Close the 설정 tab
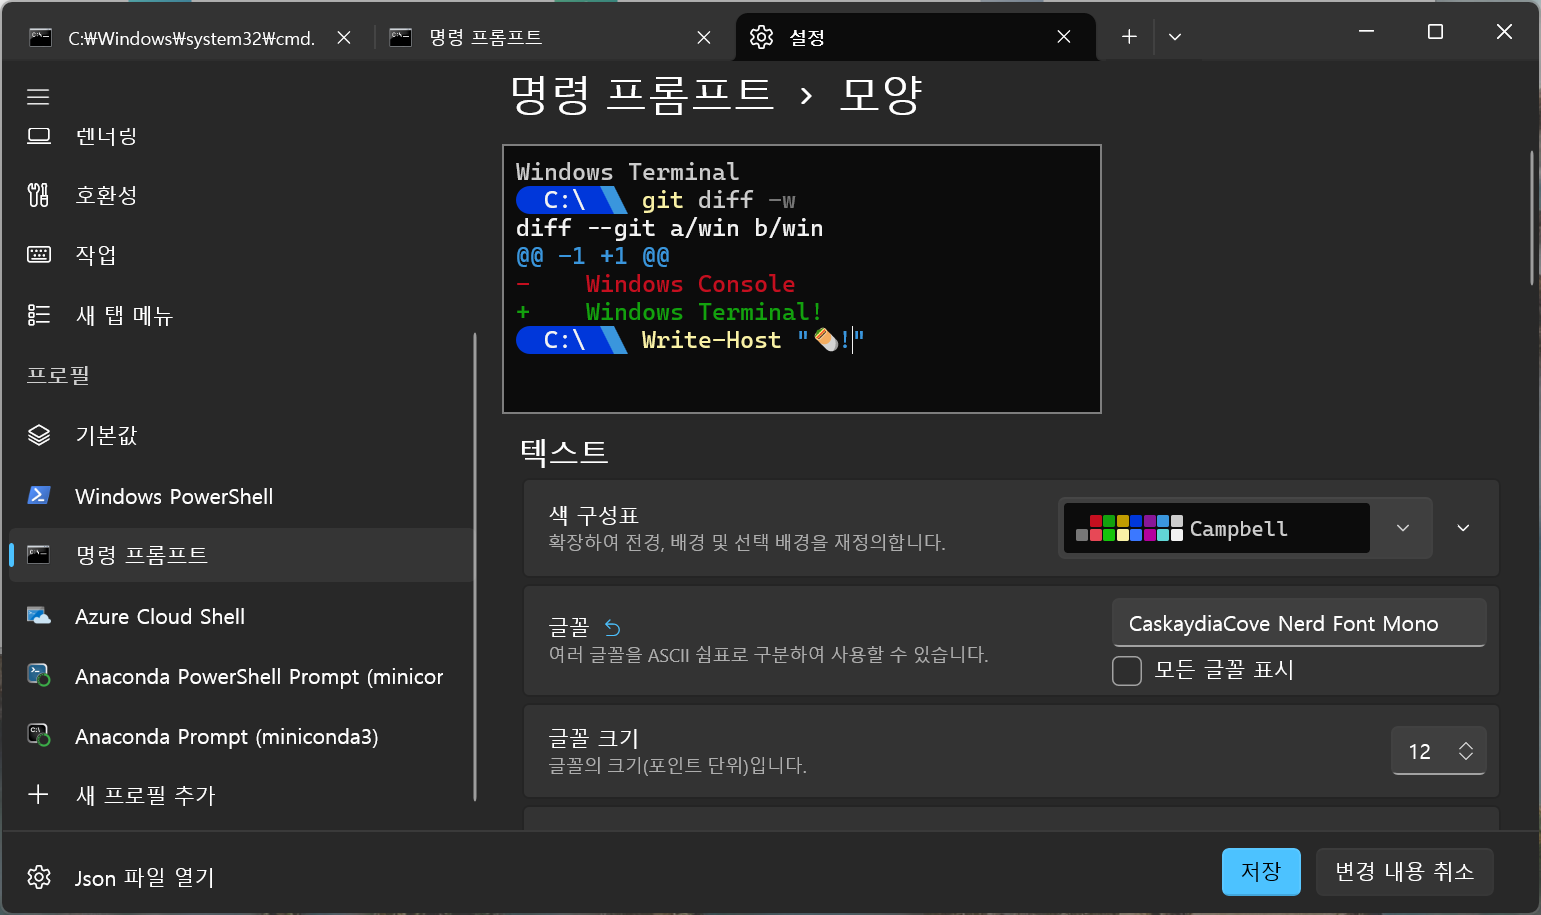 point(1064,37)
